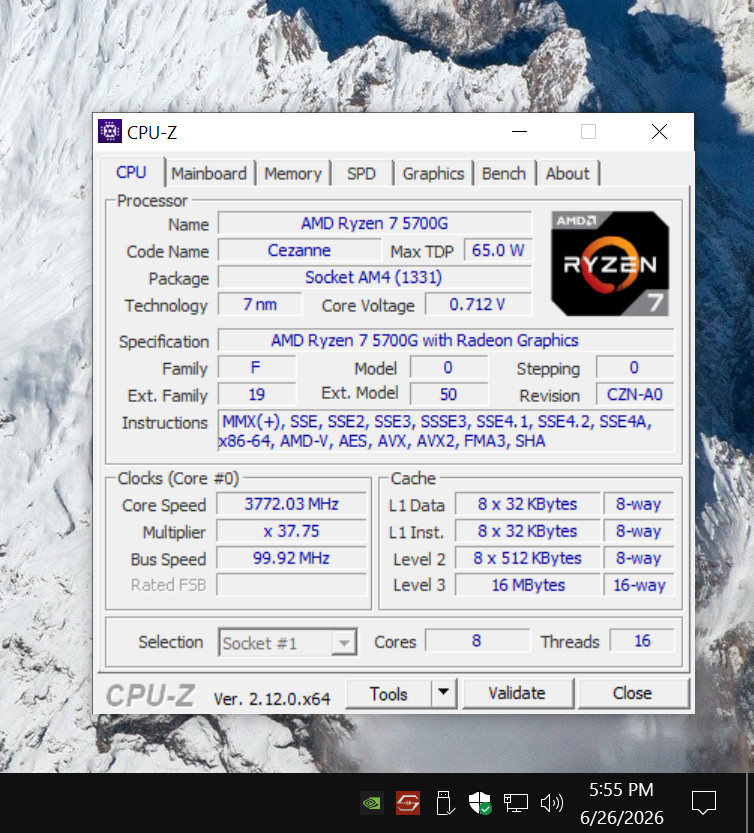Click the L1 Inst. value 8 x 32 KBytes

[x=528, y=531]
